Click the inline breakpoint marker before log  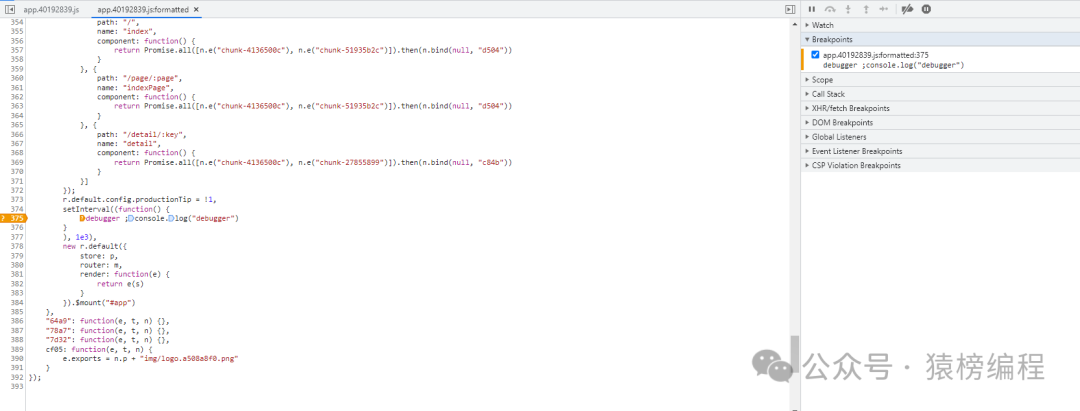[170, 218]
